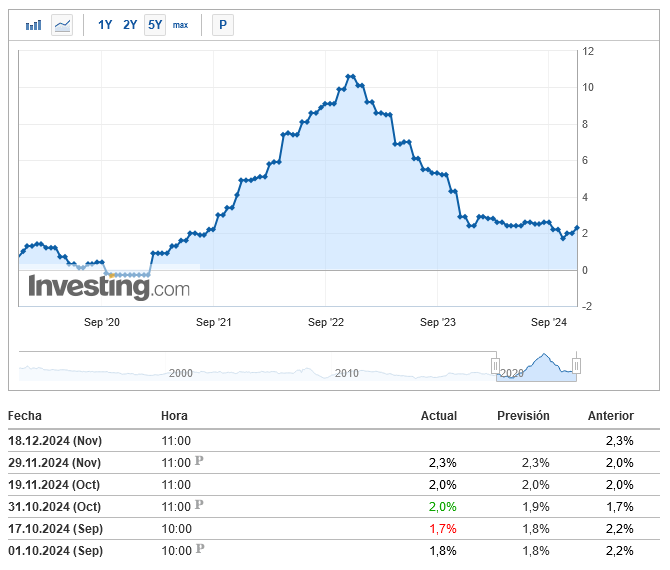Image resolution: width=670 pixels, height=570 pixels.
Task: Click actual 2,3% in 29.11.2024 row
Action: pyautogui.click(x=443, y=463)
